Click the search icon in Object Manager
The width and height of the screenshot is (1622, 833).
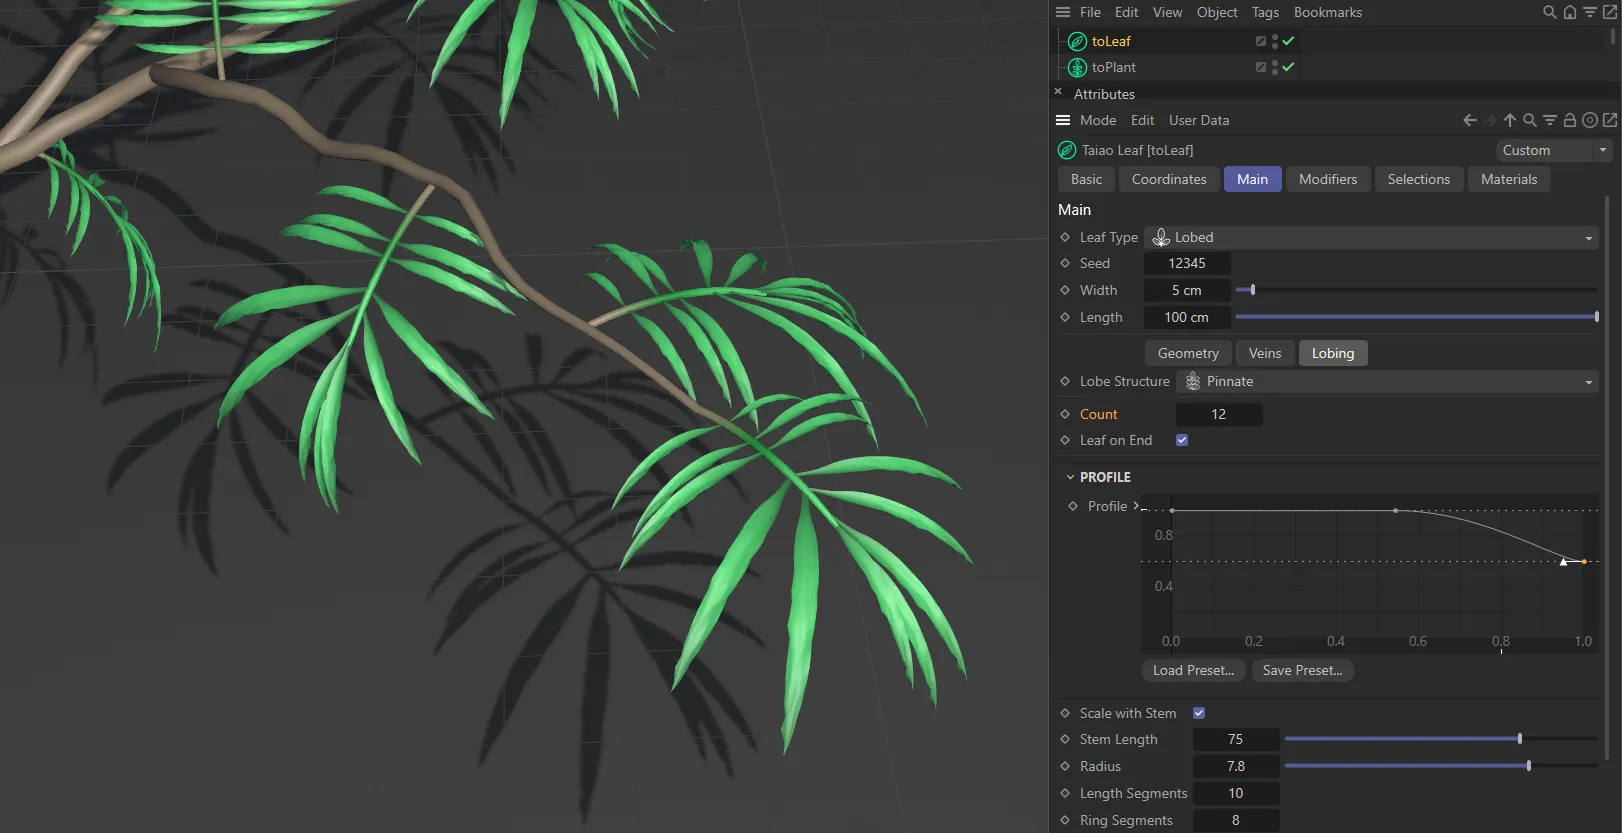pos(1549,12)
